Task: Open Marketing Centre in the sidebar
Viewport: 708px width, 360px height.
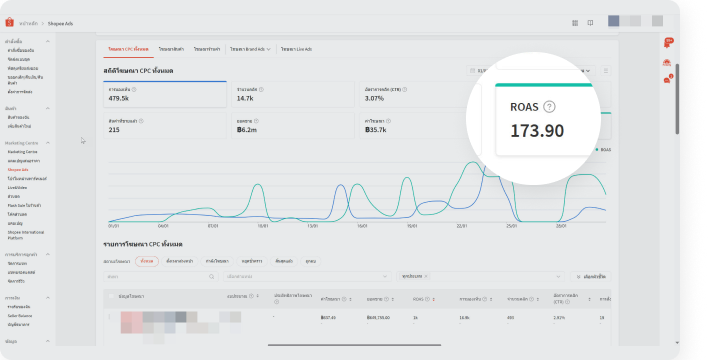Action: [x=23, y=152]
